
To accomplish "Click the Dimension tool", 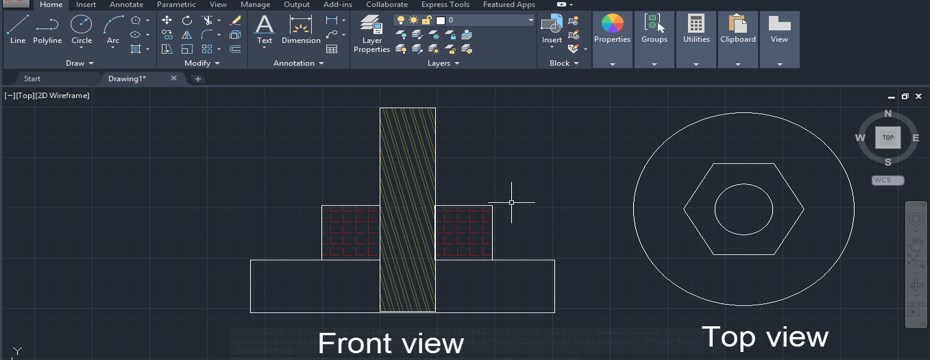I will pos(301,30).
